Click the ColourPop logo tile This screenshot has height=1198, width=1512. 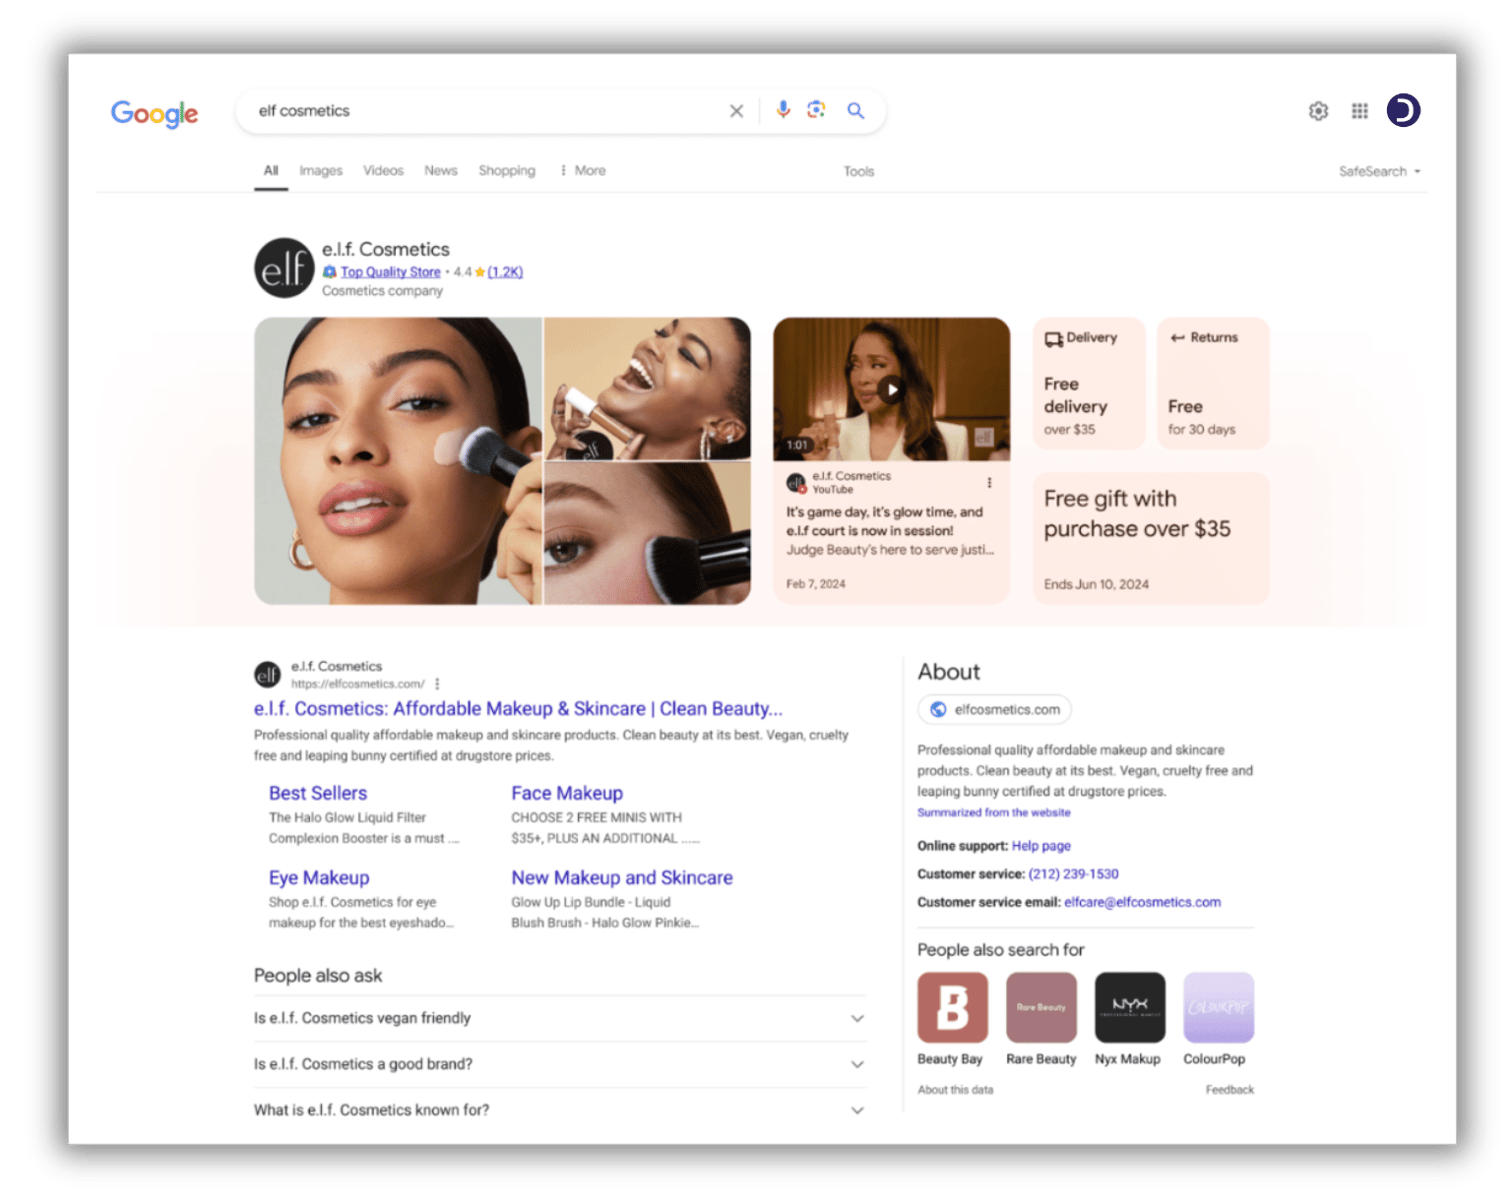[1218, 1007]
